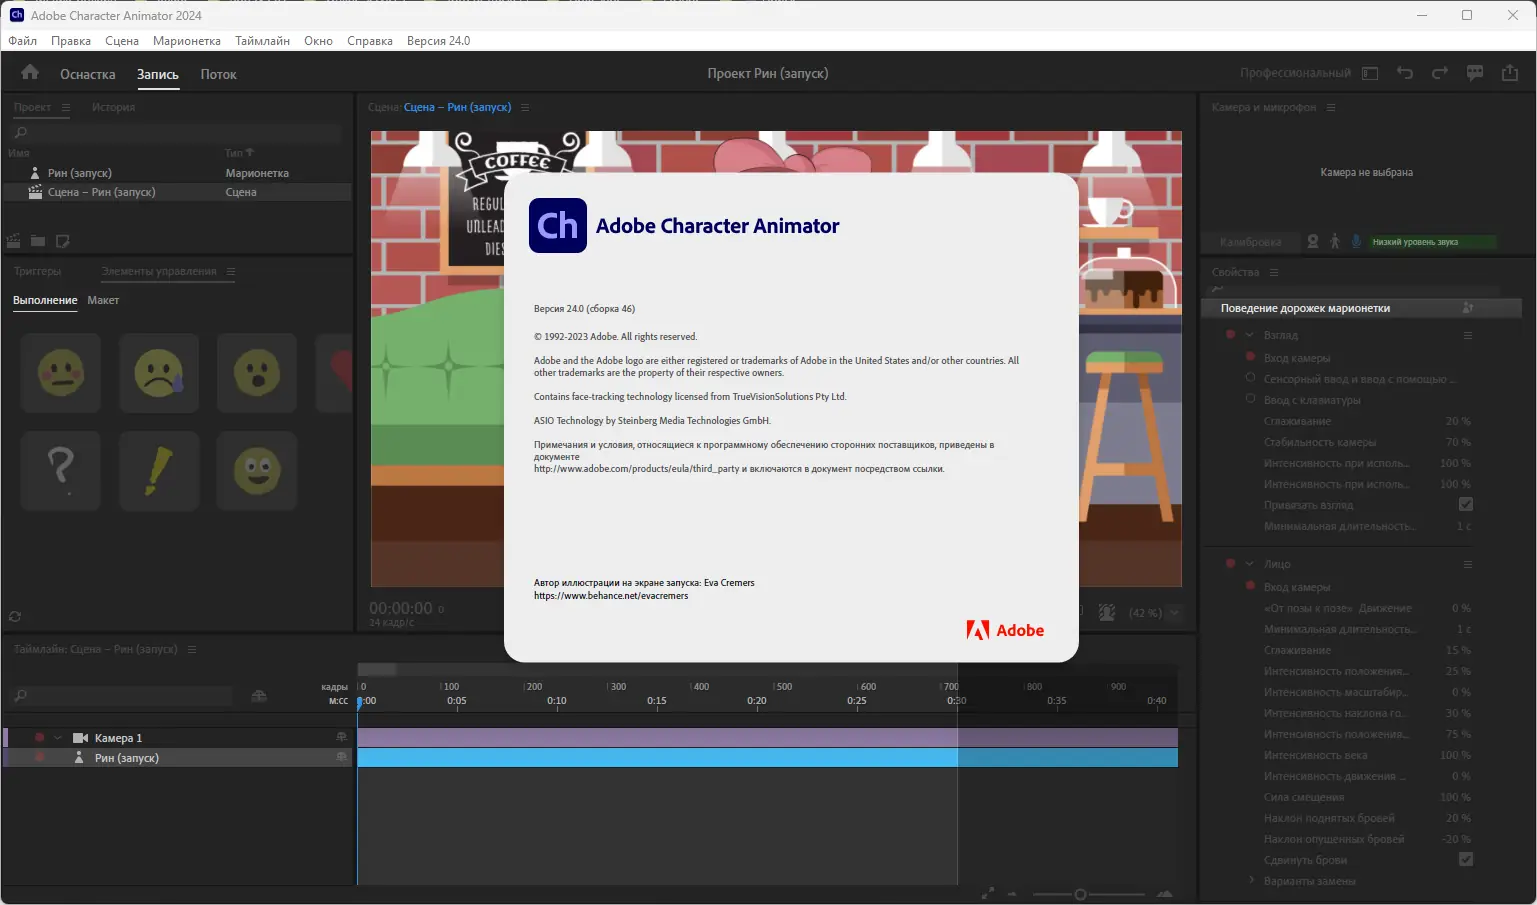Toggle the record arm dot for Взгляд behavior
This screenshot has width=1537, height=905.
[1231, 335]
